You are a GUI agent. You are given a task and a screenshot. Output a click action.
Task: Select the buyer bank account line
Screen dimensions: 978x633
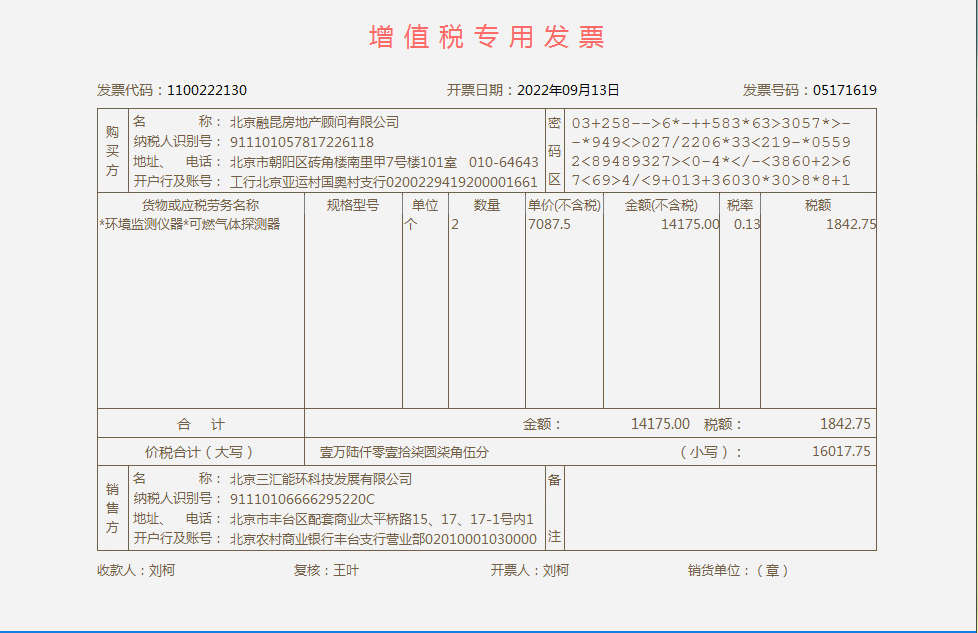pos(384,181)
